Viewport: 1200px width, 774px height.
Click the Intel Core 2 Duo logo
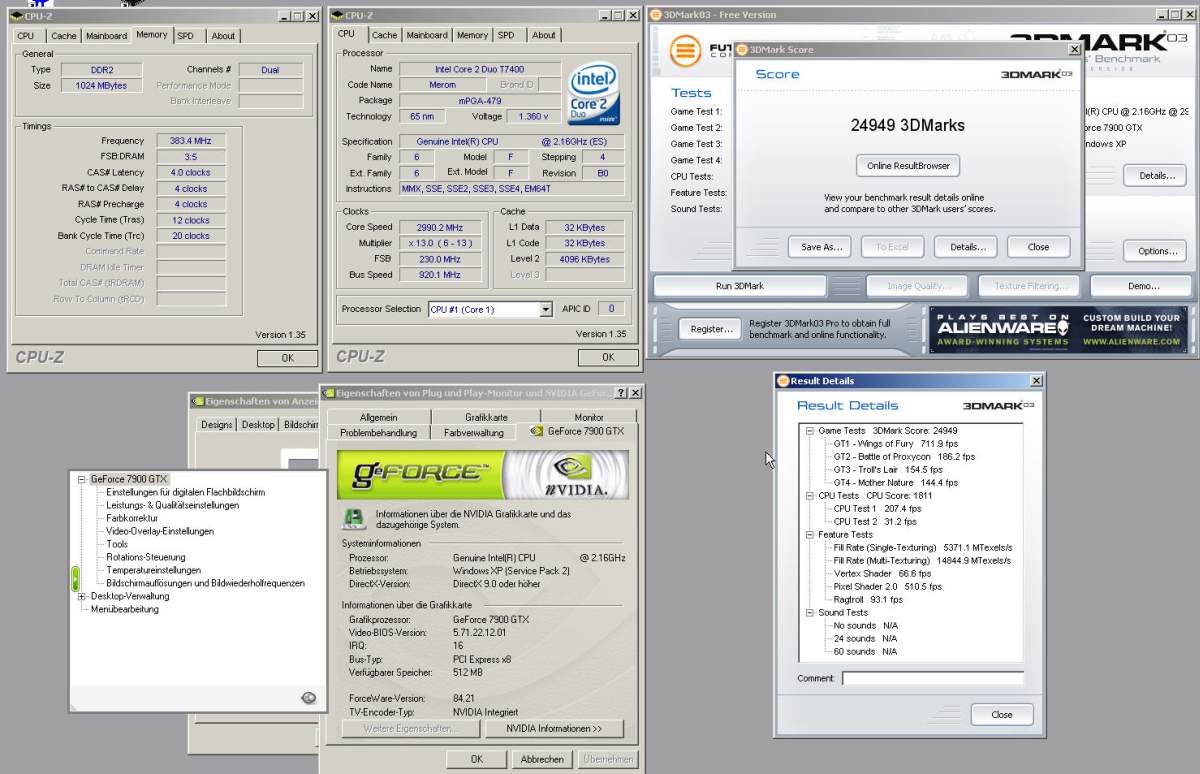(596, 95)
